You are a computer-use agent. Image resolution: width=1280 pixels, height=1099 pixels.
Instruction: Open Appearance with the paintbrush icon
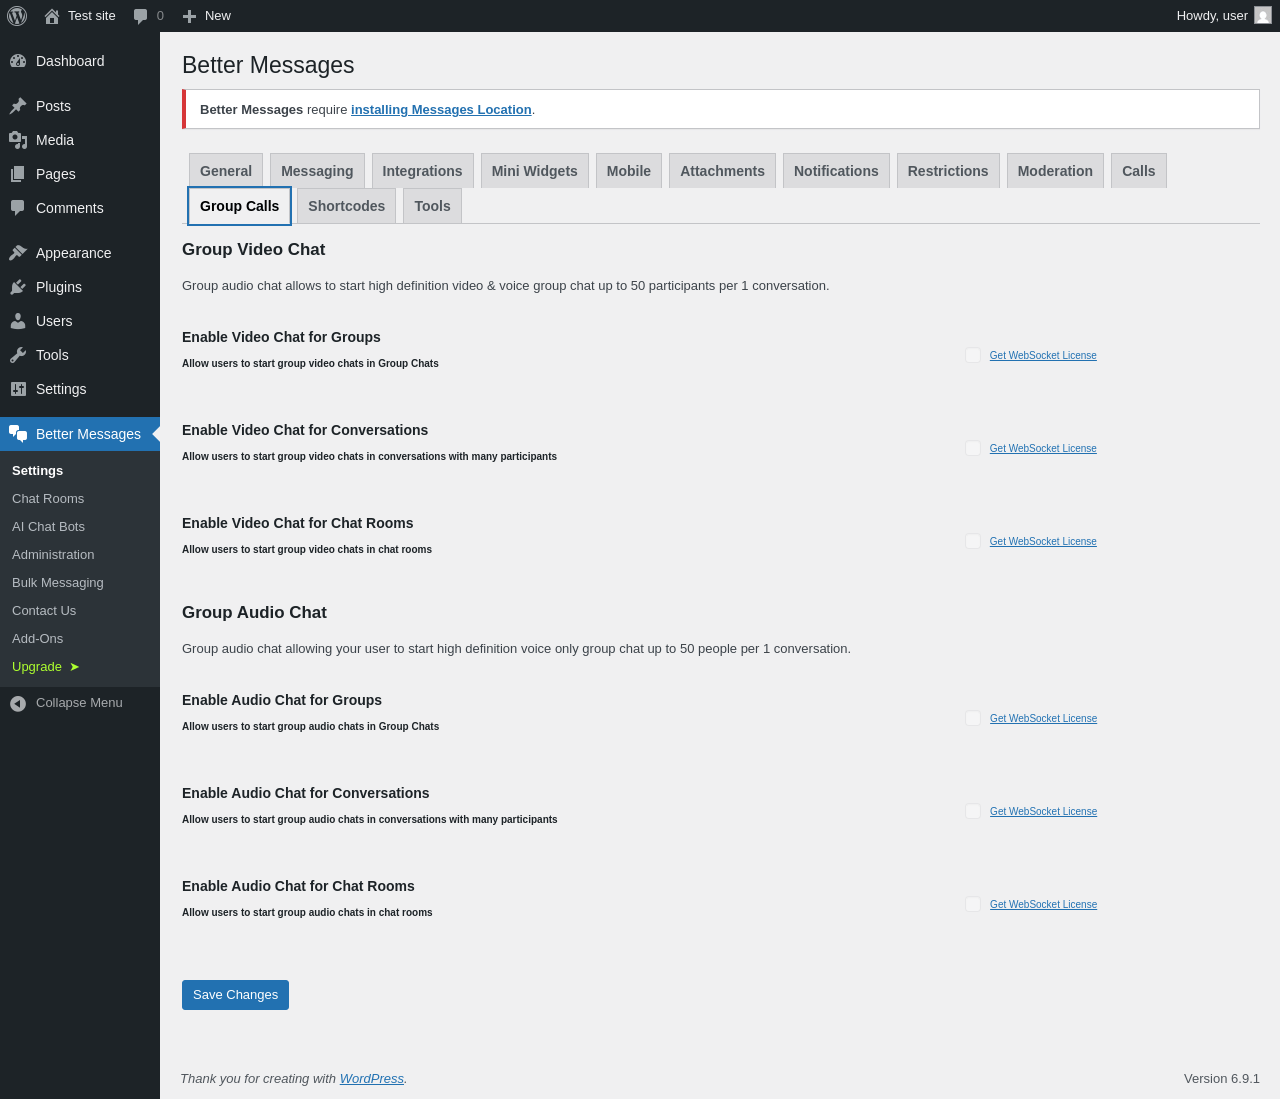(x=18, y=253)
